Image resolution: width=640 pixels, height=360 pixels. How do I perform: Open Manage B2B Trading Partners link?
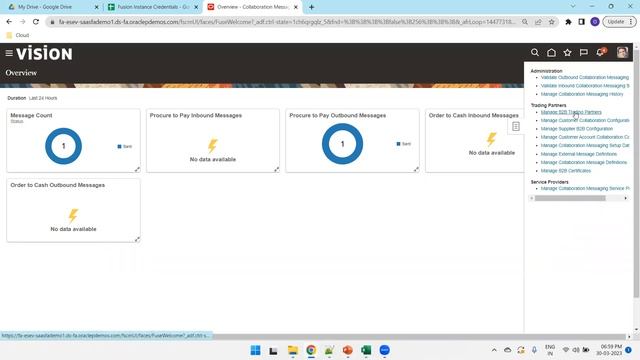(x=571, y=112)
